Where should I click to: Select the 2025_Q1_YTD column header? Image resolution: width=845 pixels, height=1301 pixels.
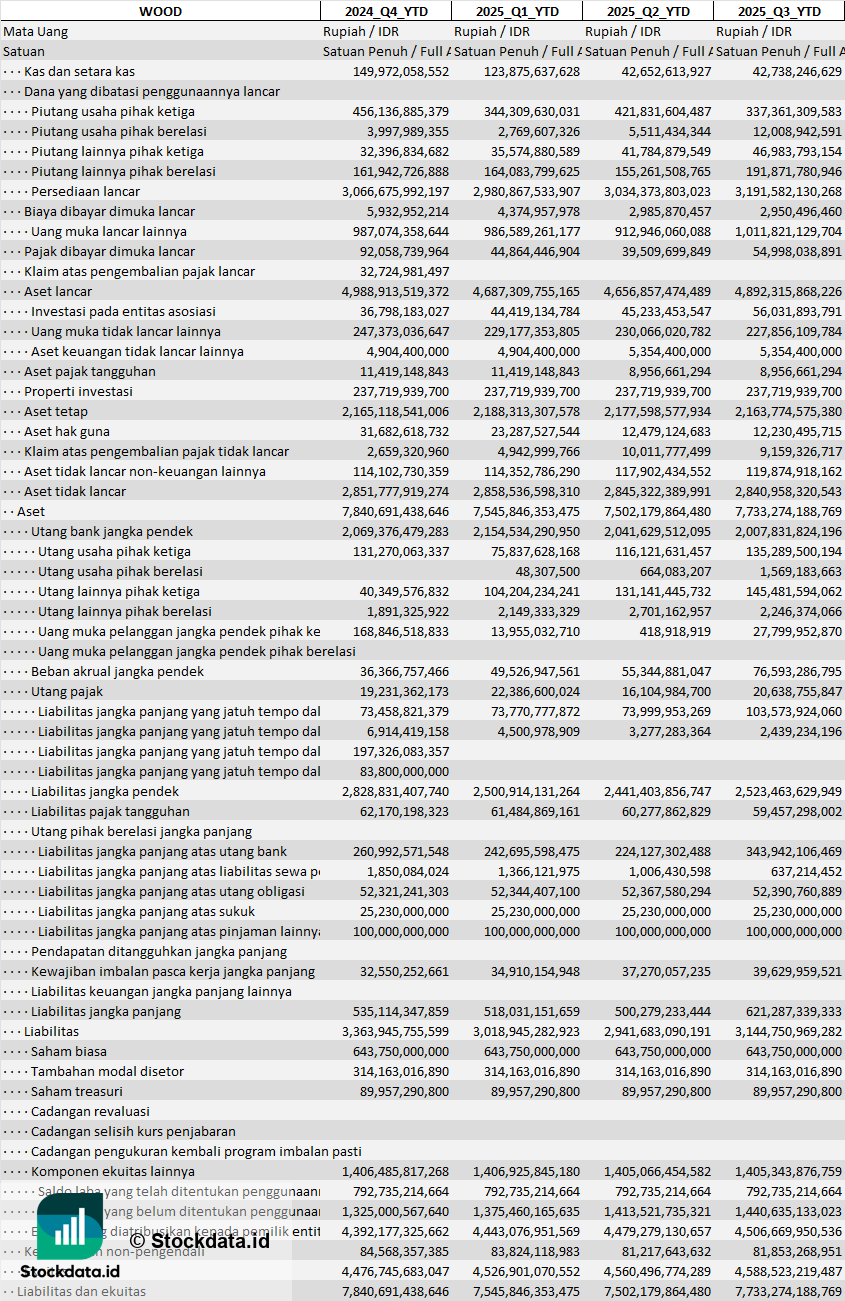pyautogui.click(x=516, y=11)
